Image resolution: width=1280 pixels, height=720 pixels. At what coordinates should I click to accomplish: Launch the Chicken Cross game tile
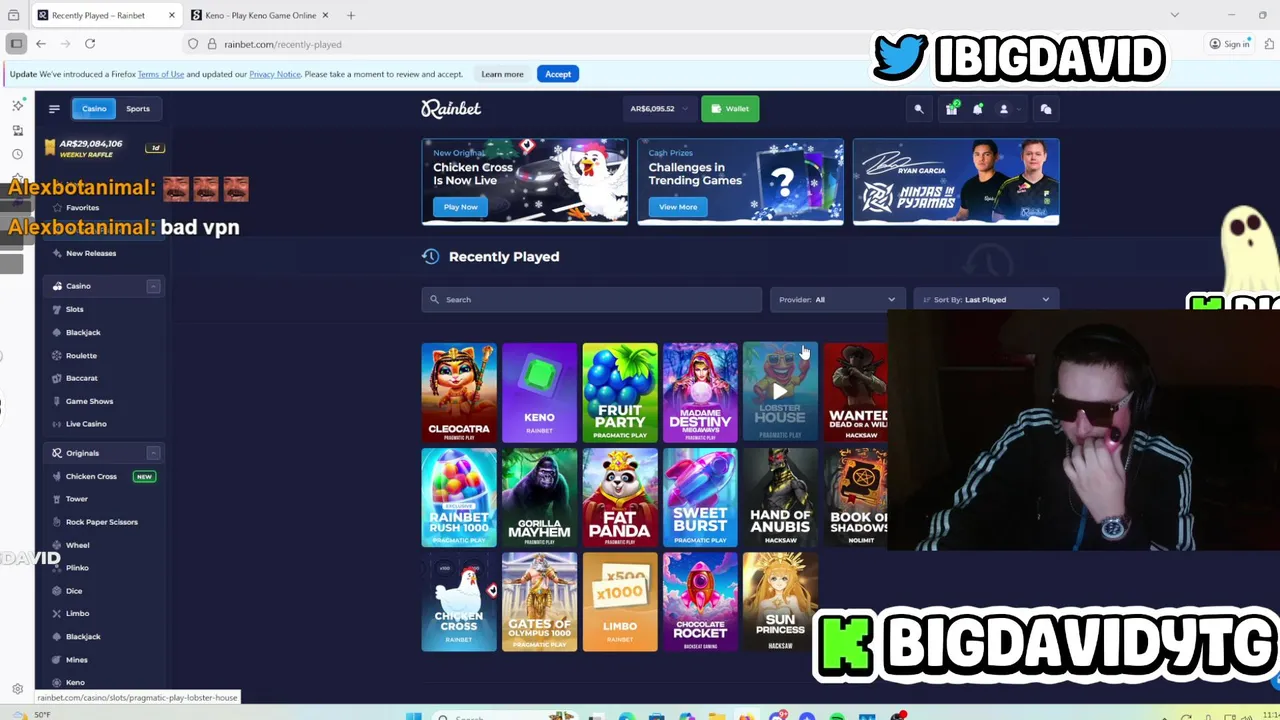(x=459, y=602)
